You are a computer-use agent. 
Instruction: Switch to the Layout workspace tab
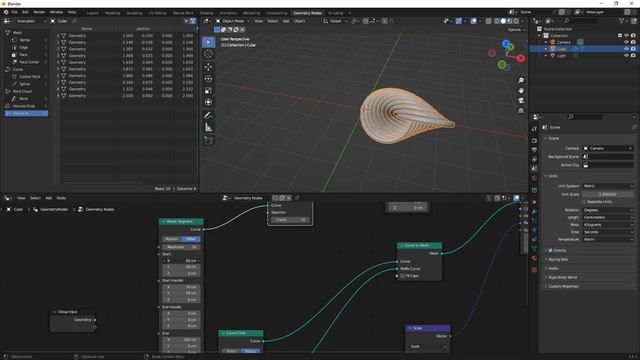(x=93, y=13)
